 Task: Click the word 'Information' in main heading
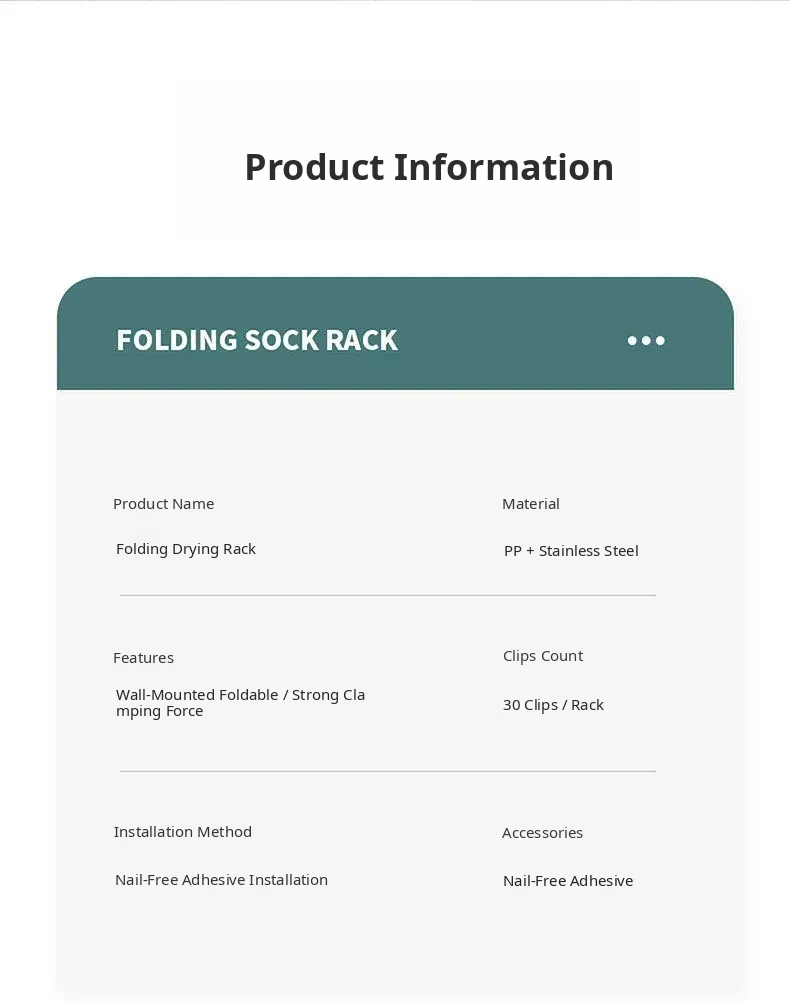point(503,167)
